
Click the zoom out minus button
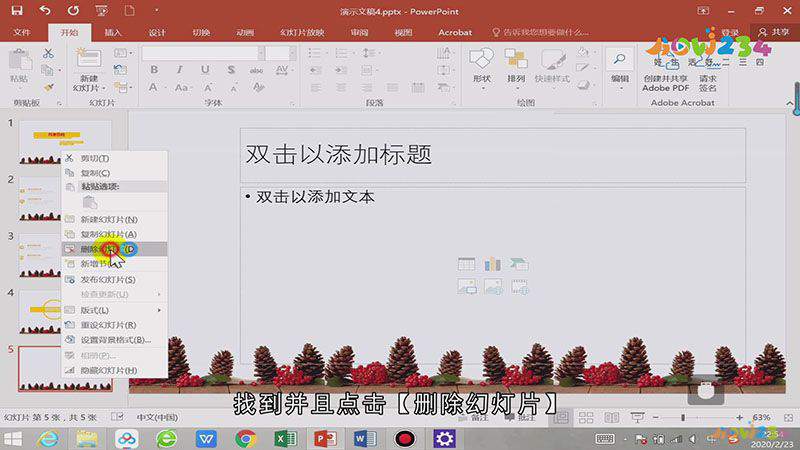(x=656, y=418)
